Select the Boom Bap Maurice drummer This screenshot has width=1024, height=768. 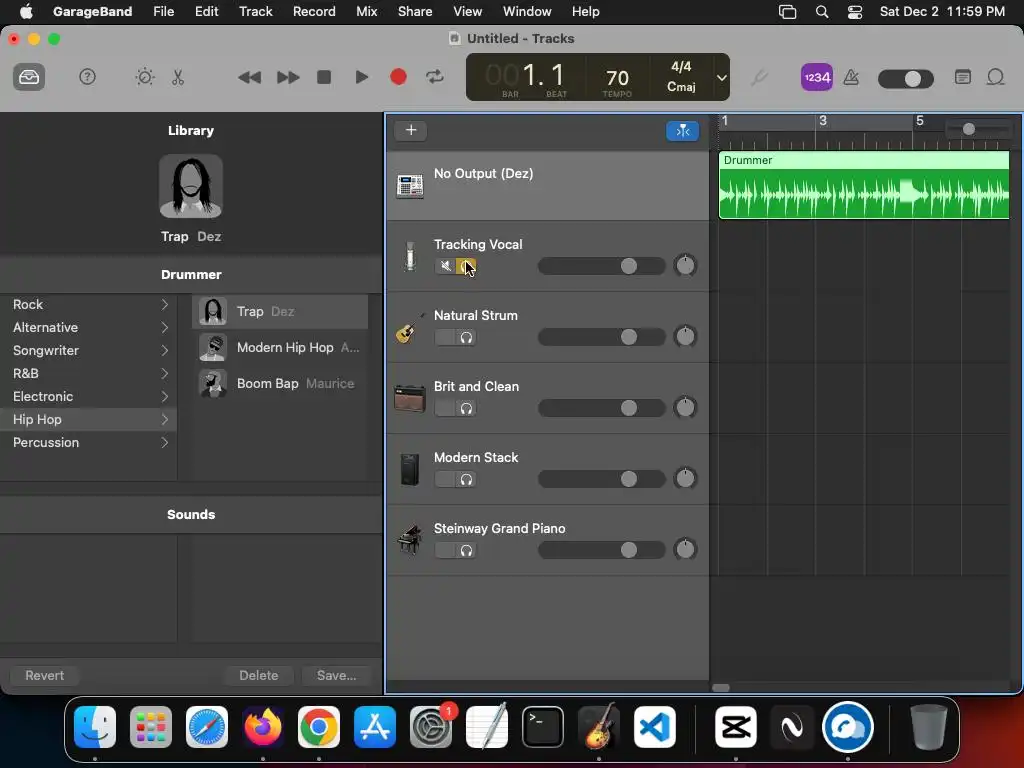[x=280, y=383]
